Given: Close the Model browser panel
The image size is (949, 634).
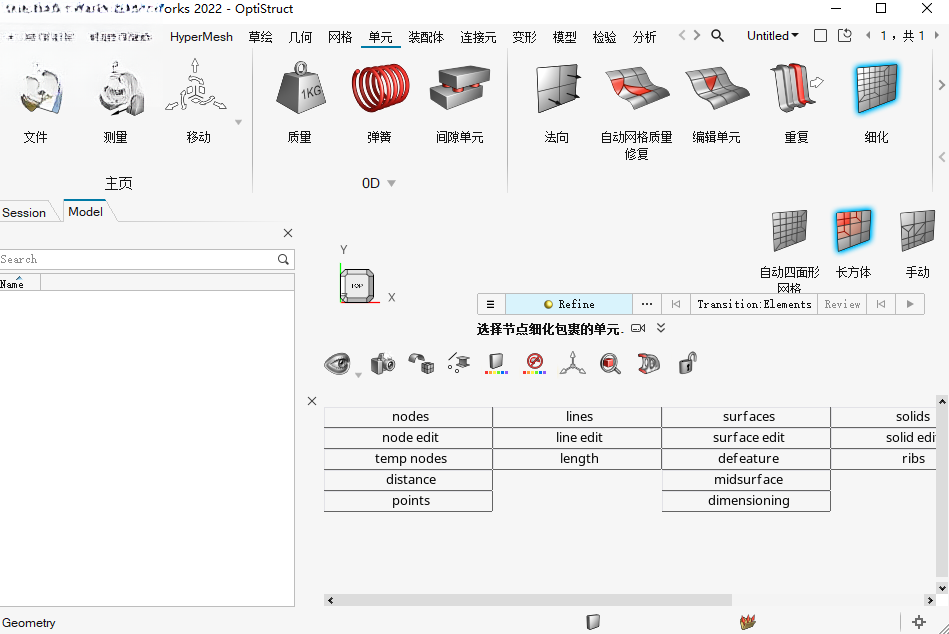Looking at the screenshot, I should (x=288, y=233).
